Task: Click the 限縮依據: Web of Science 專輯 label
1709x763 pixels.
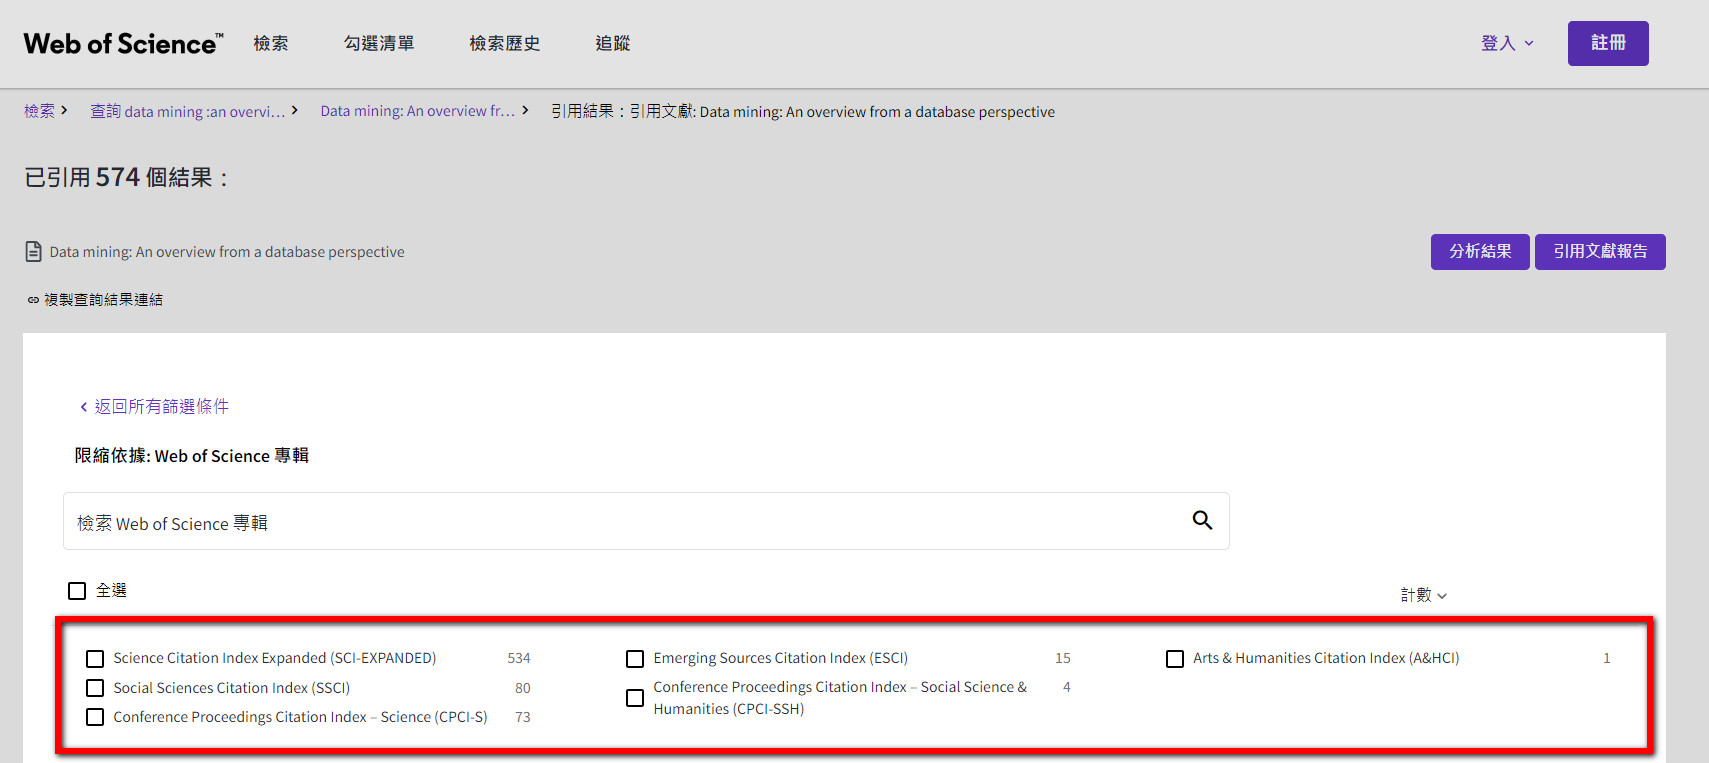Action: 192,456
